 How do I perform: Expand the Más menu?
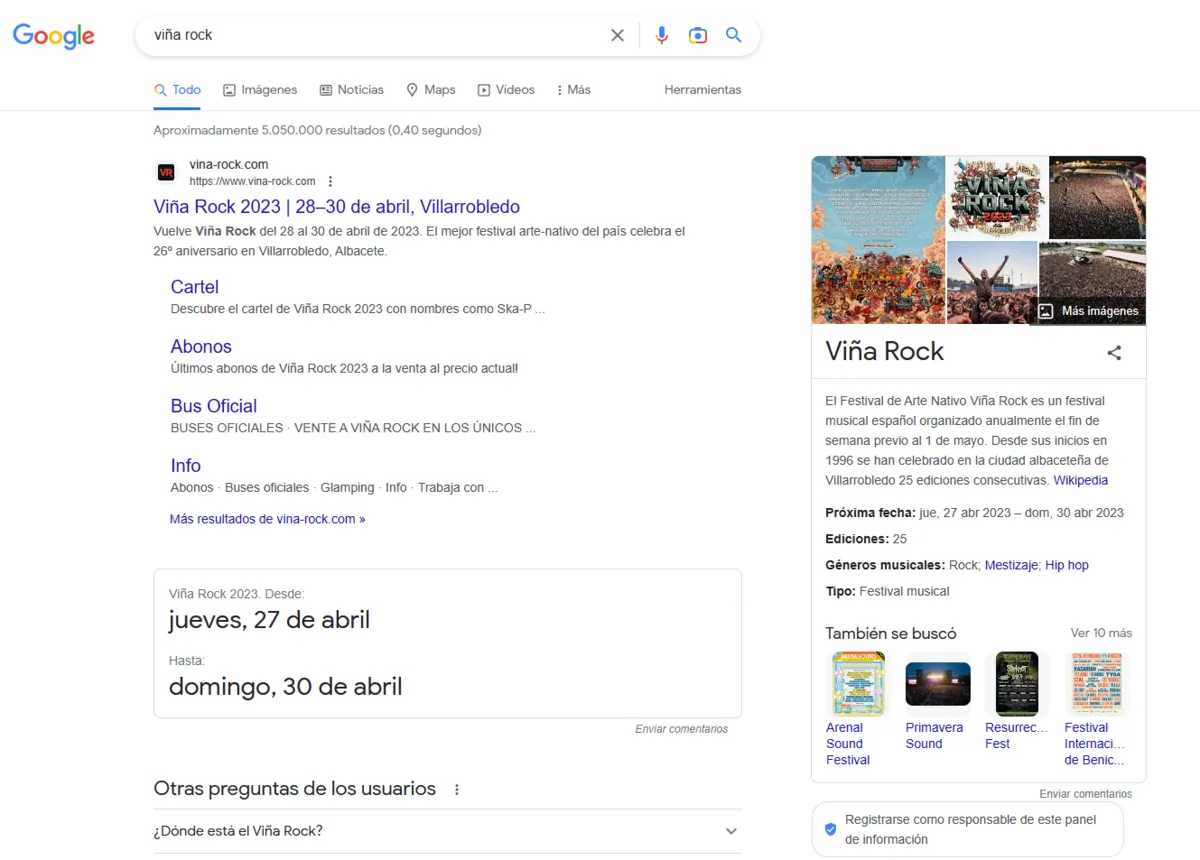tap(573, 90)
